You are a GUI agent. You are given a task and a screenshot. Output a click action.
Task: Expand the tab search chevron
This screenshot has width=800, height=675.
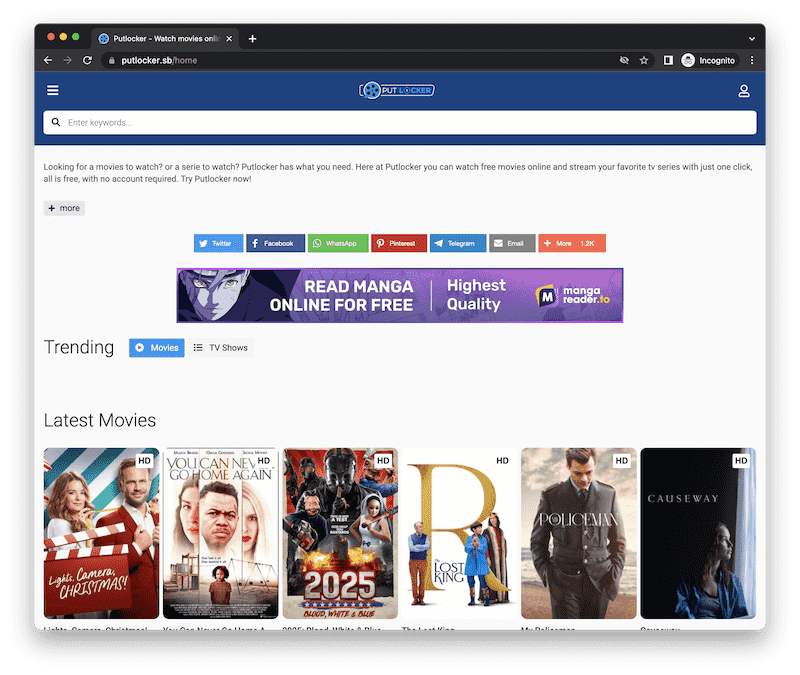click(752, 39)
